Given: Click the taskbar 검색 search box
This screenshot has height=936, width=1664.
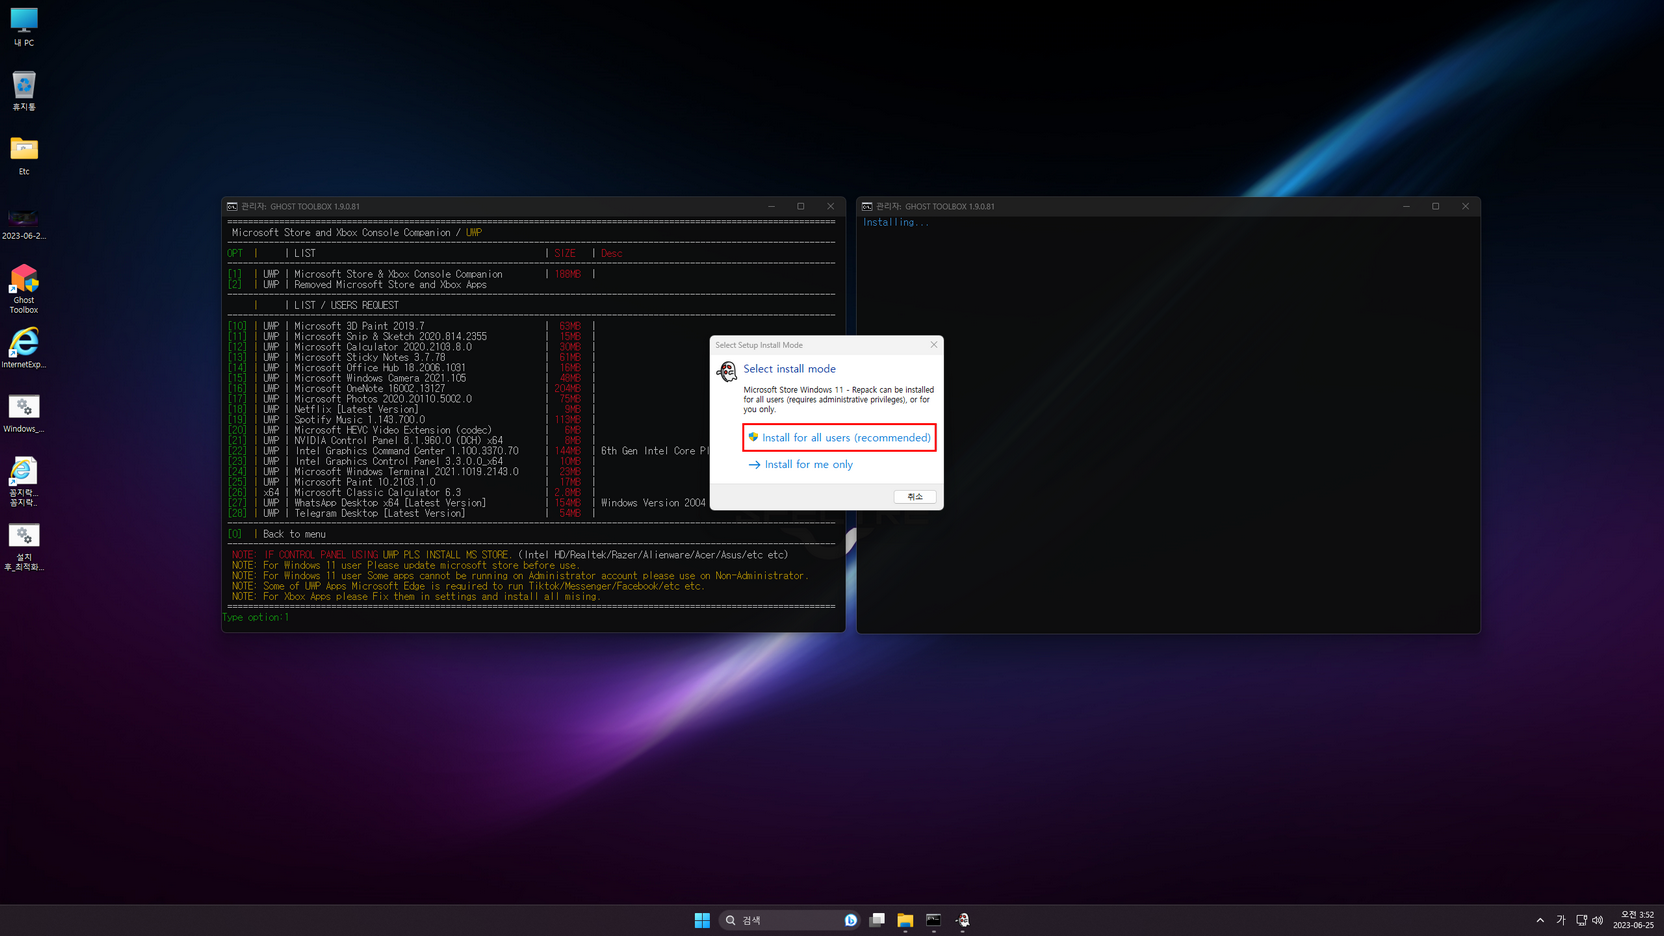Looking at the screenshot, I should pos(789,920).
